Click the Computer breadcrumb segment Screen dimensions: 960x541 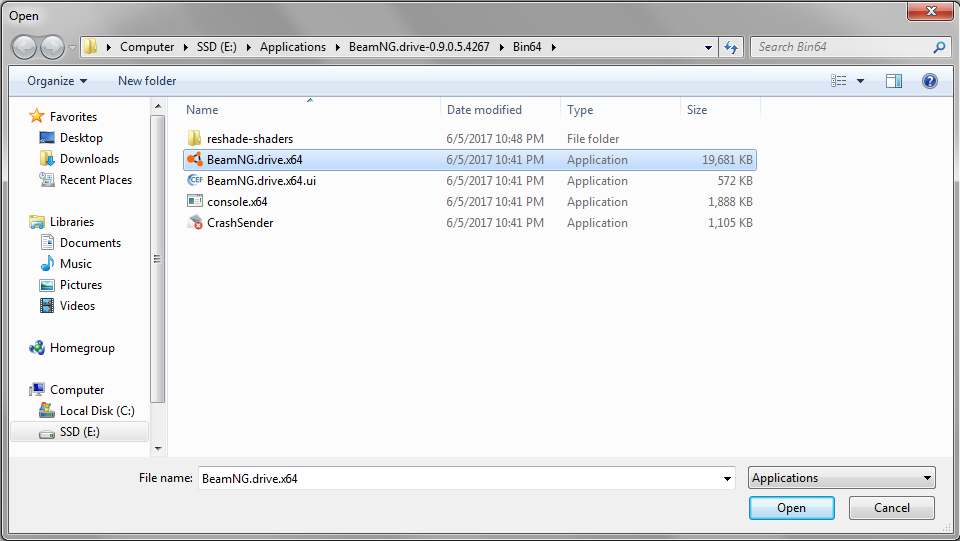coord(147,47)
